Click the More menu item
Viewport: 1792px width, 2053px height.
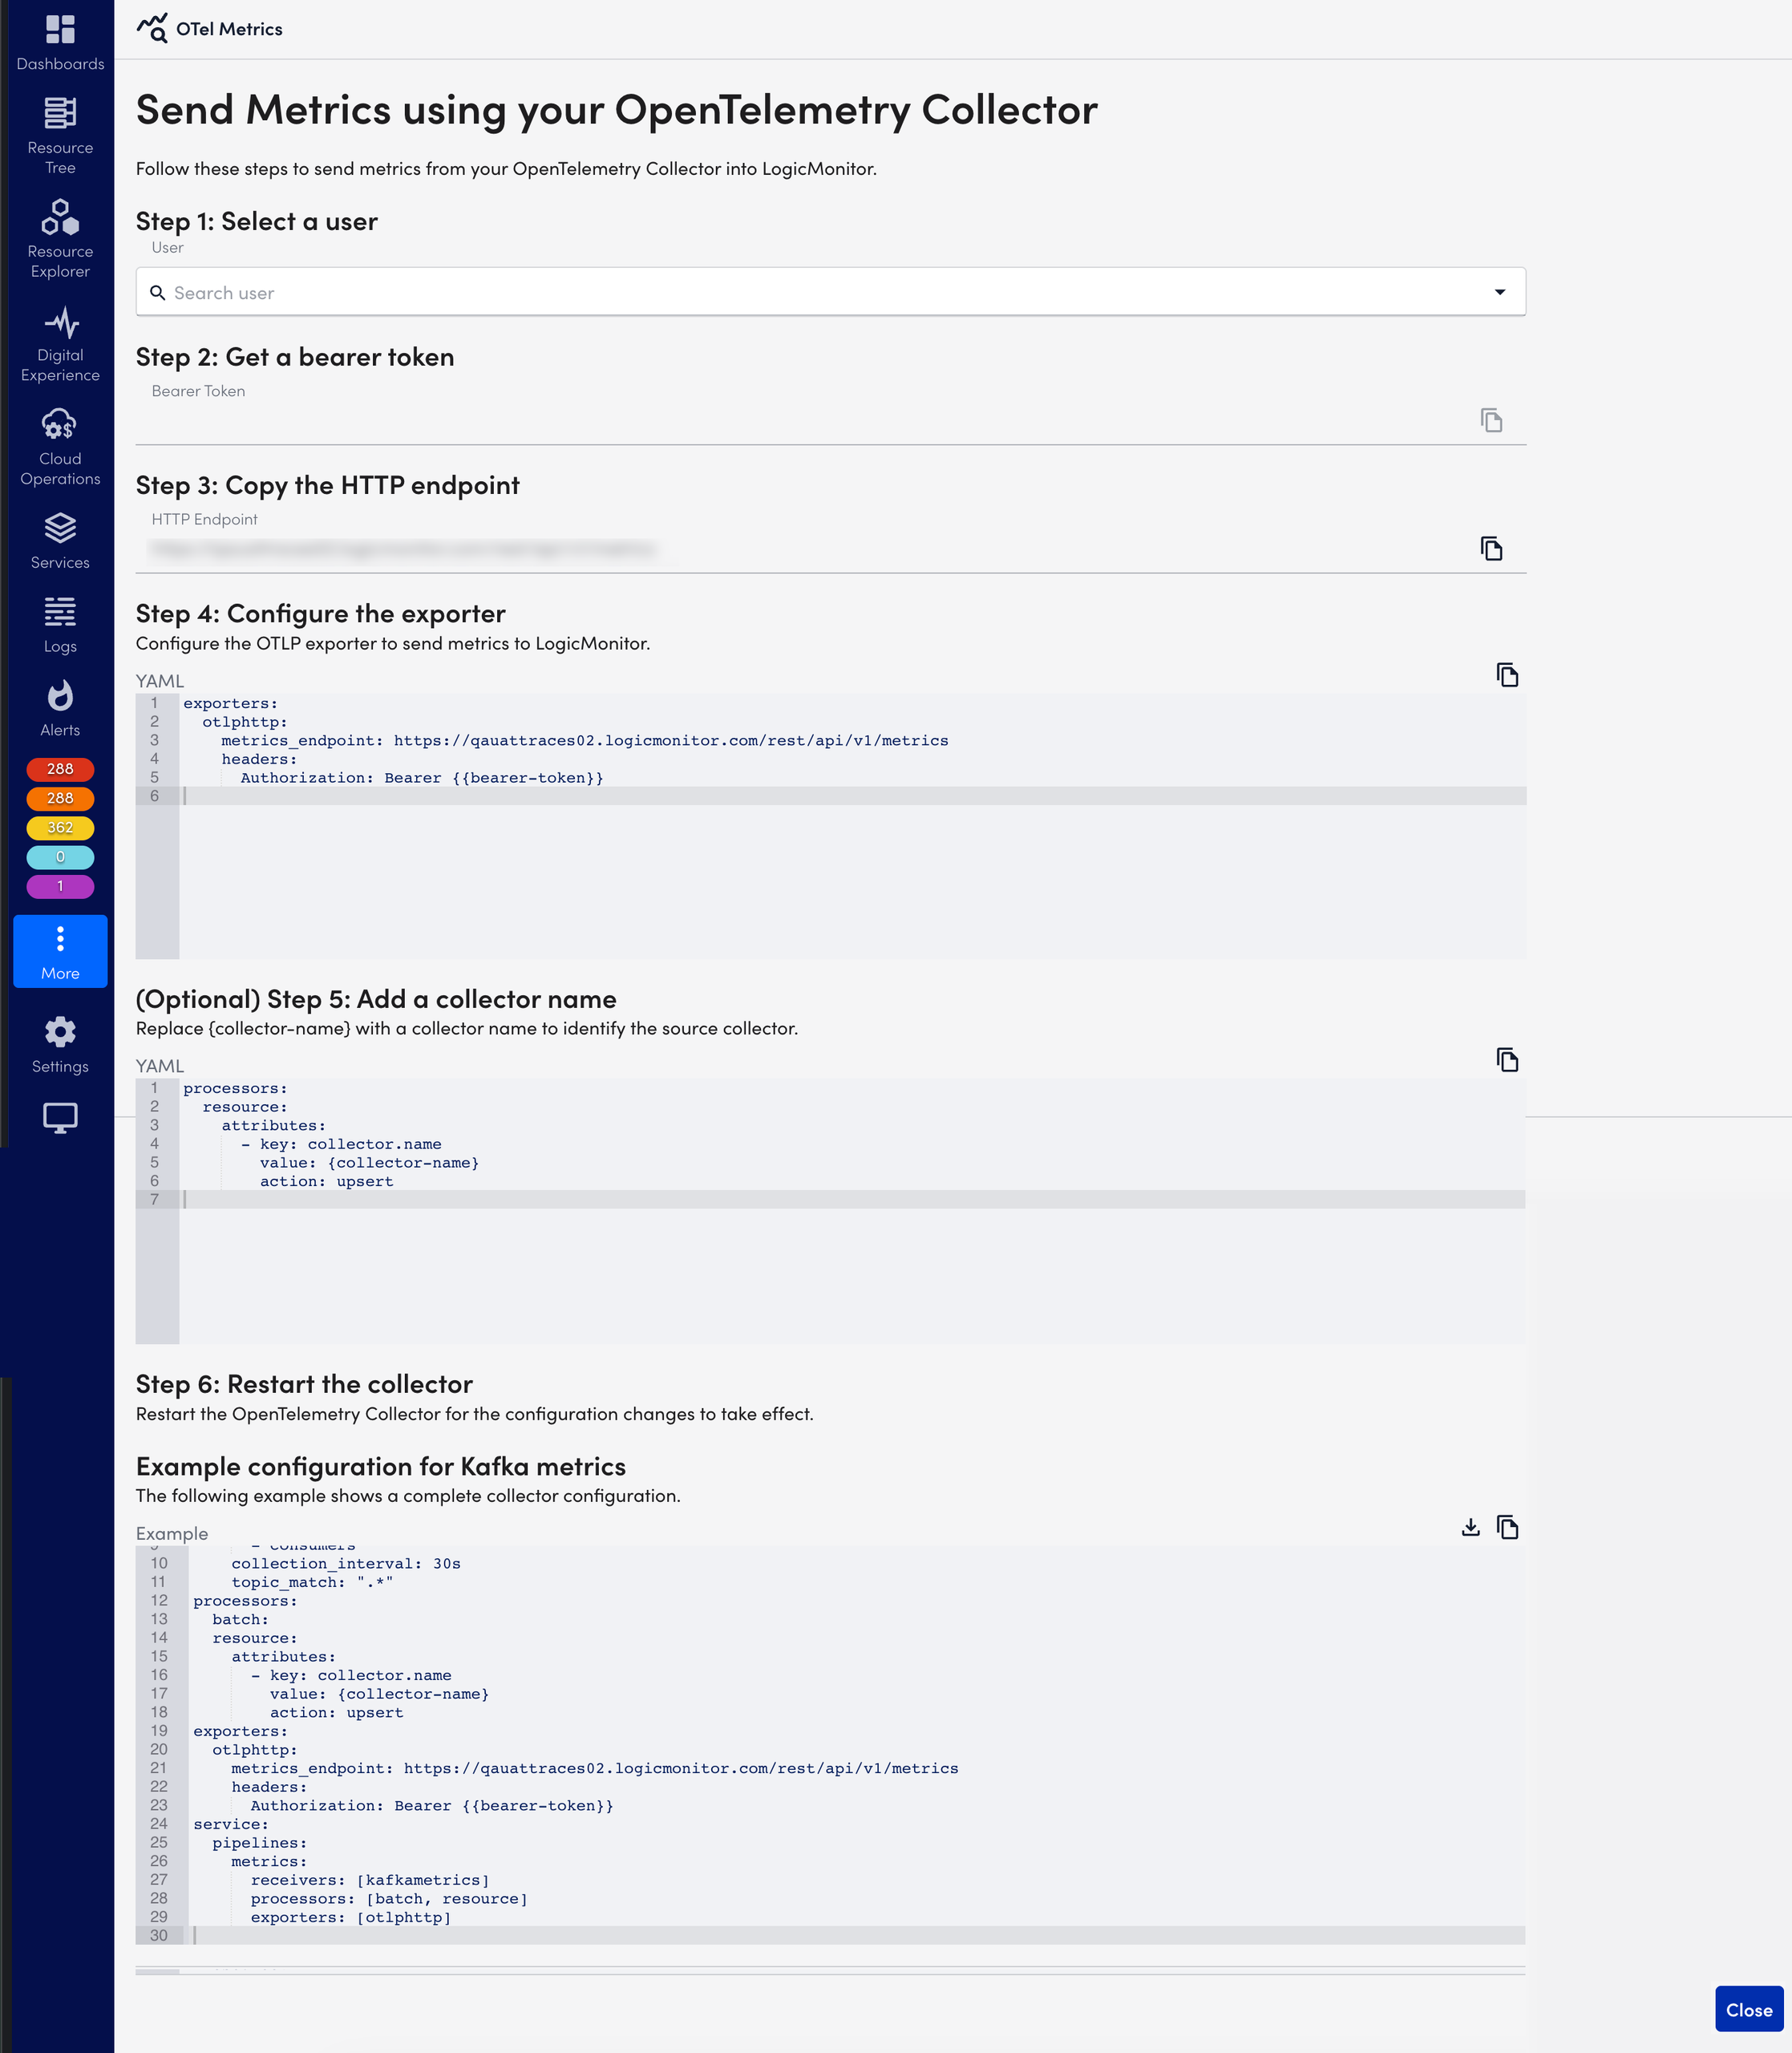(60, 951)
